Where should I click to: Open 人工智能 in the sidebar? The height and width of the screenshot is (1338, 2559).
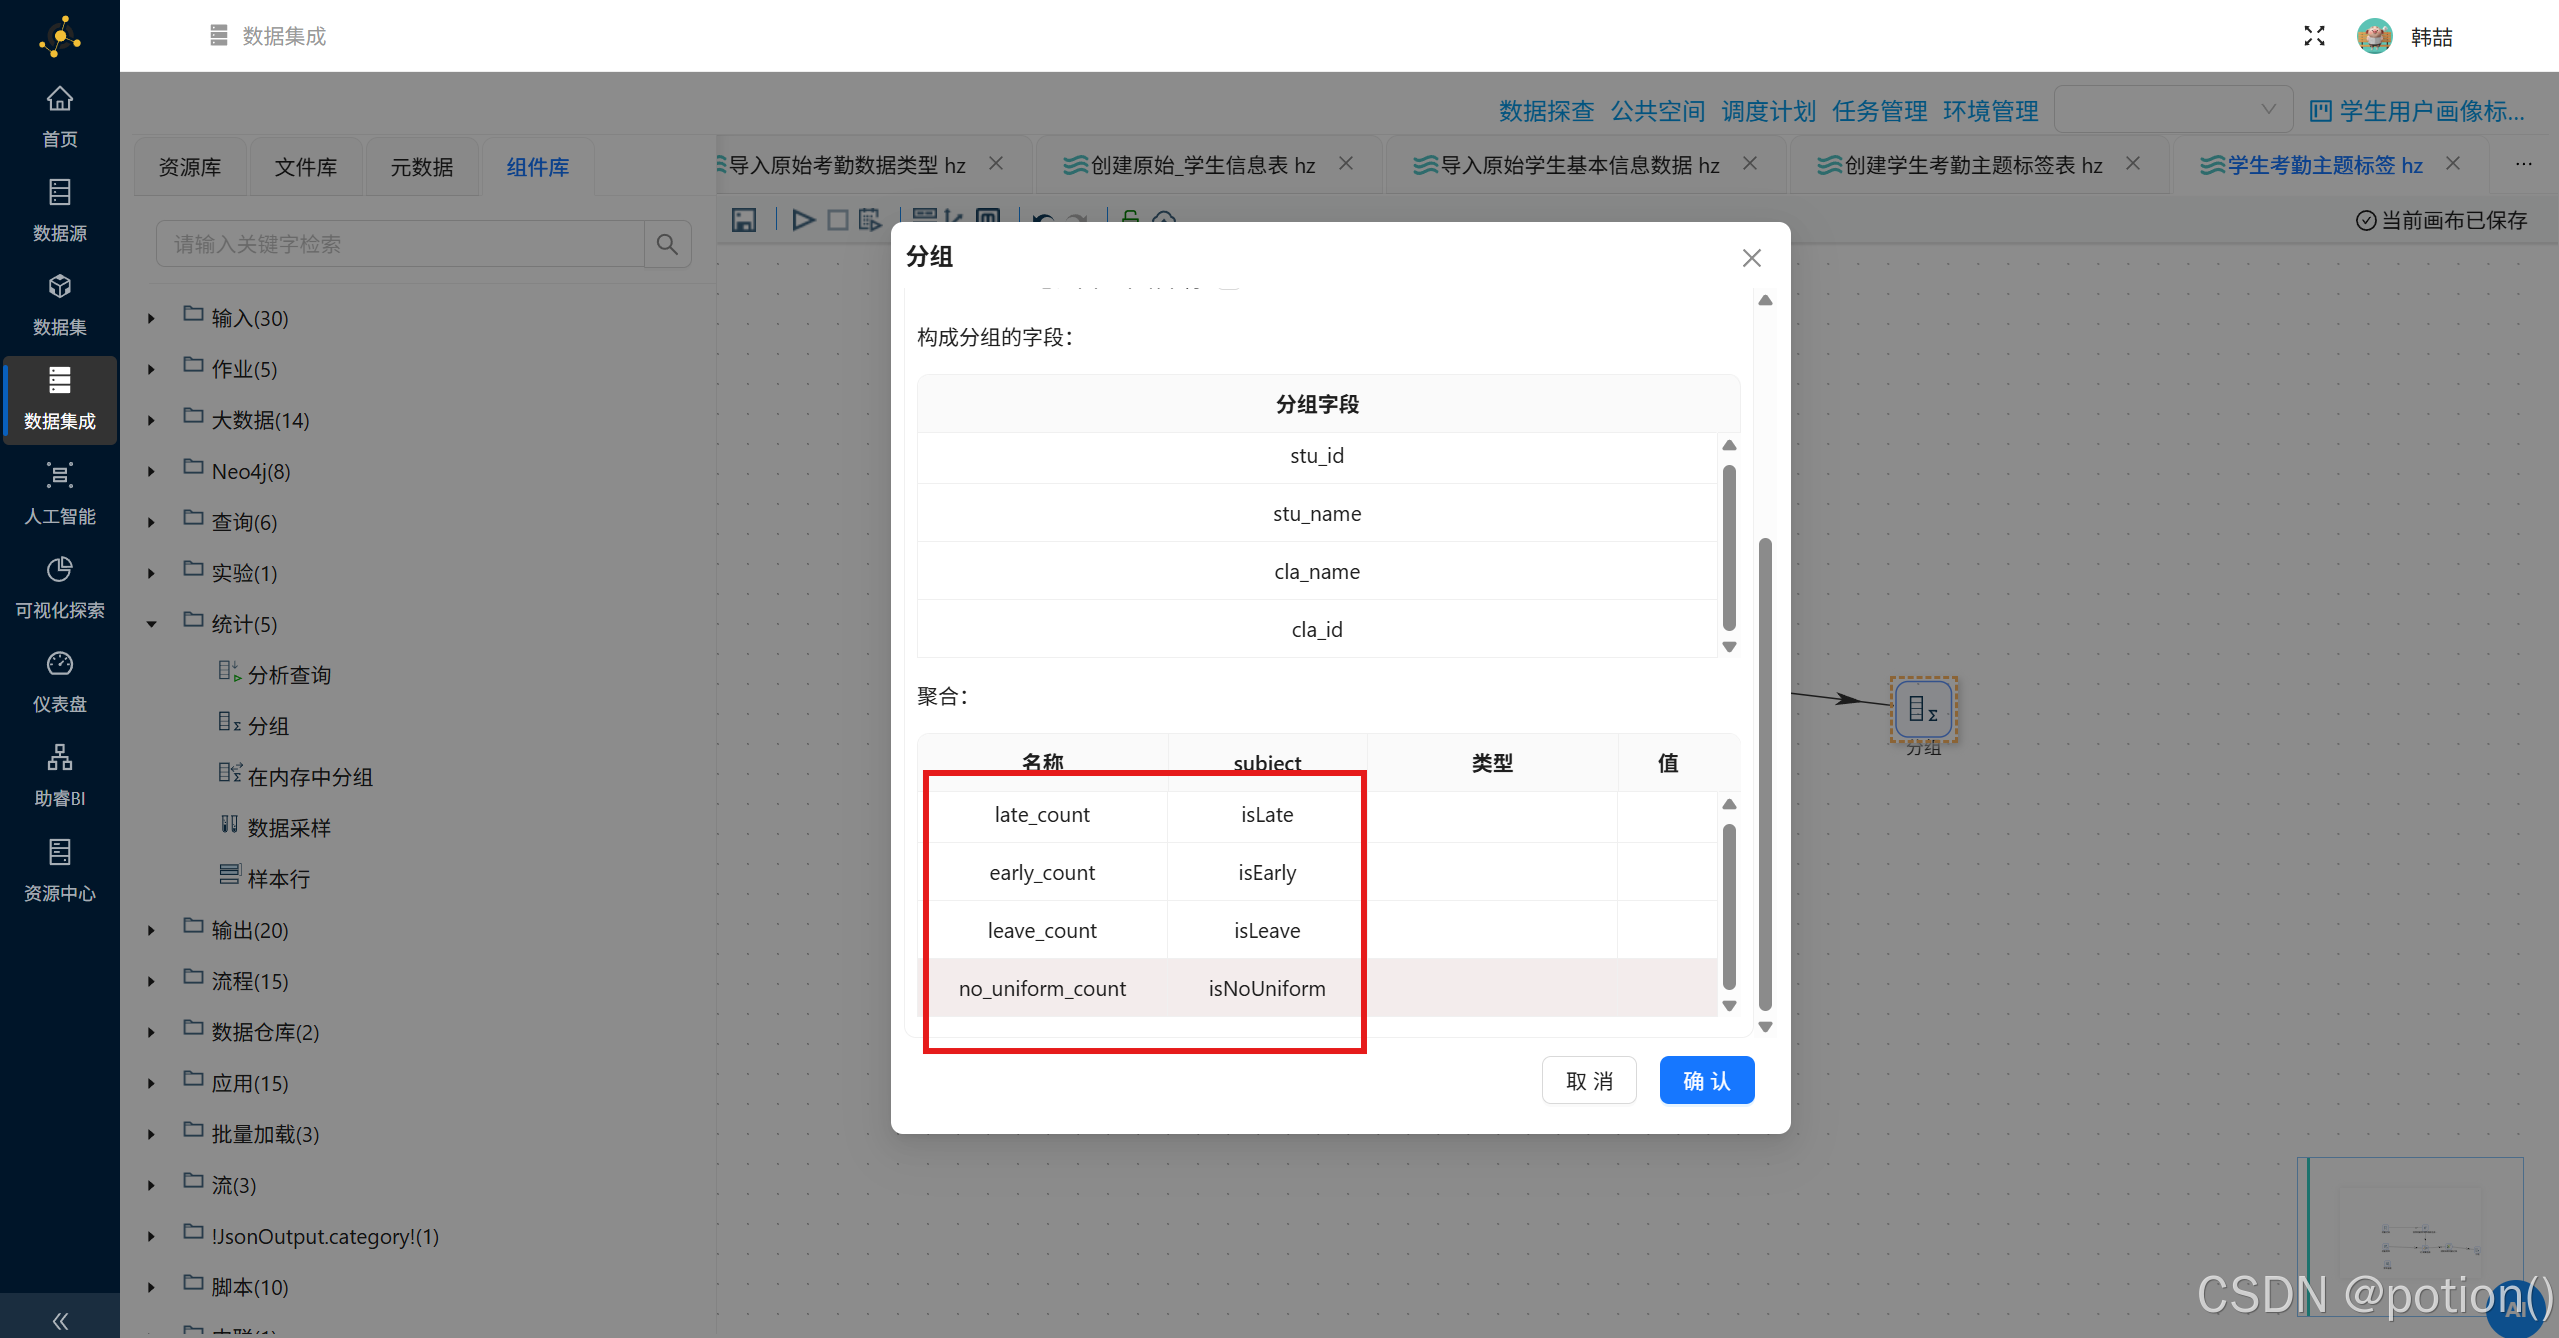[60, 494]
